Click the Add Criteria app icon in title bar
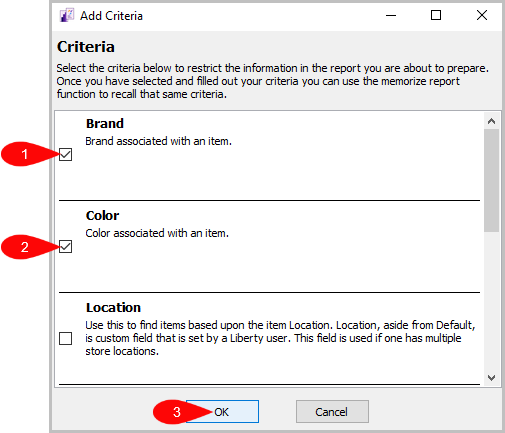The width and height of the screenshot is (505, 433). (66, 15)
